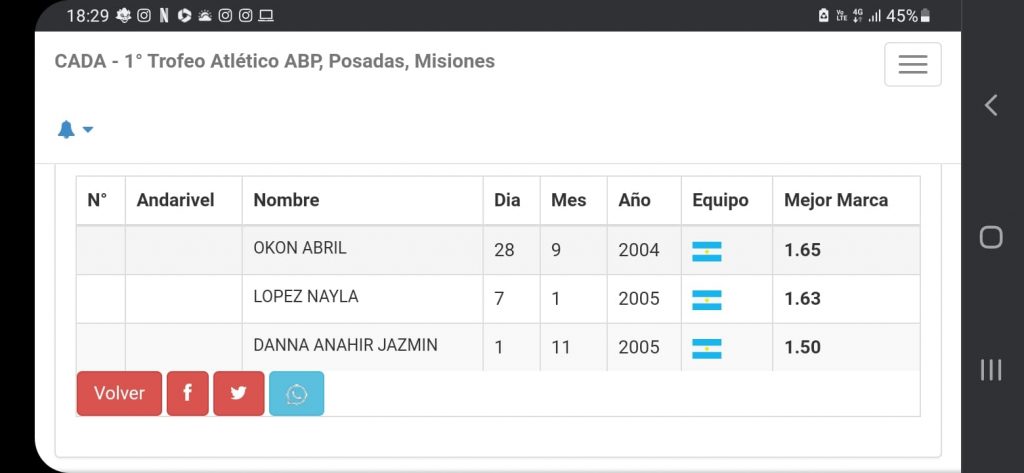The image size is (1024, 473).
Task: Click the Andarivel column header
Action: click(x=175, y=200)
